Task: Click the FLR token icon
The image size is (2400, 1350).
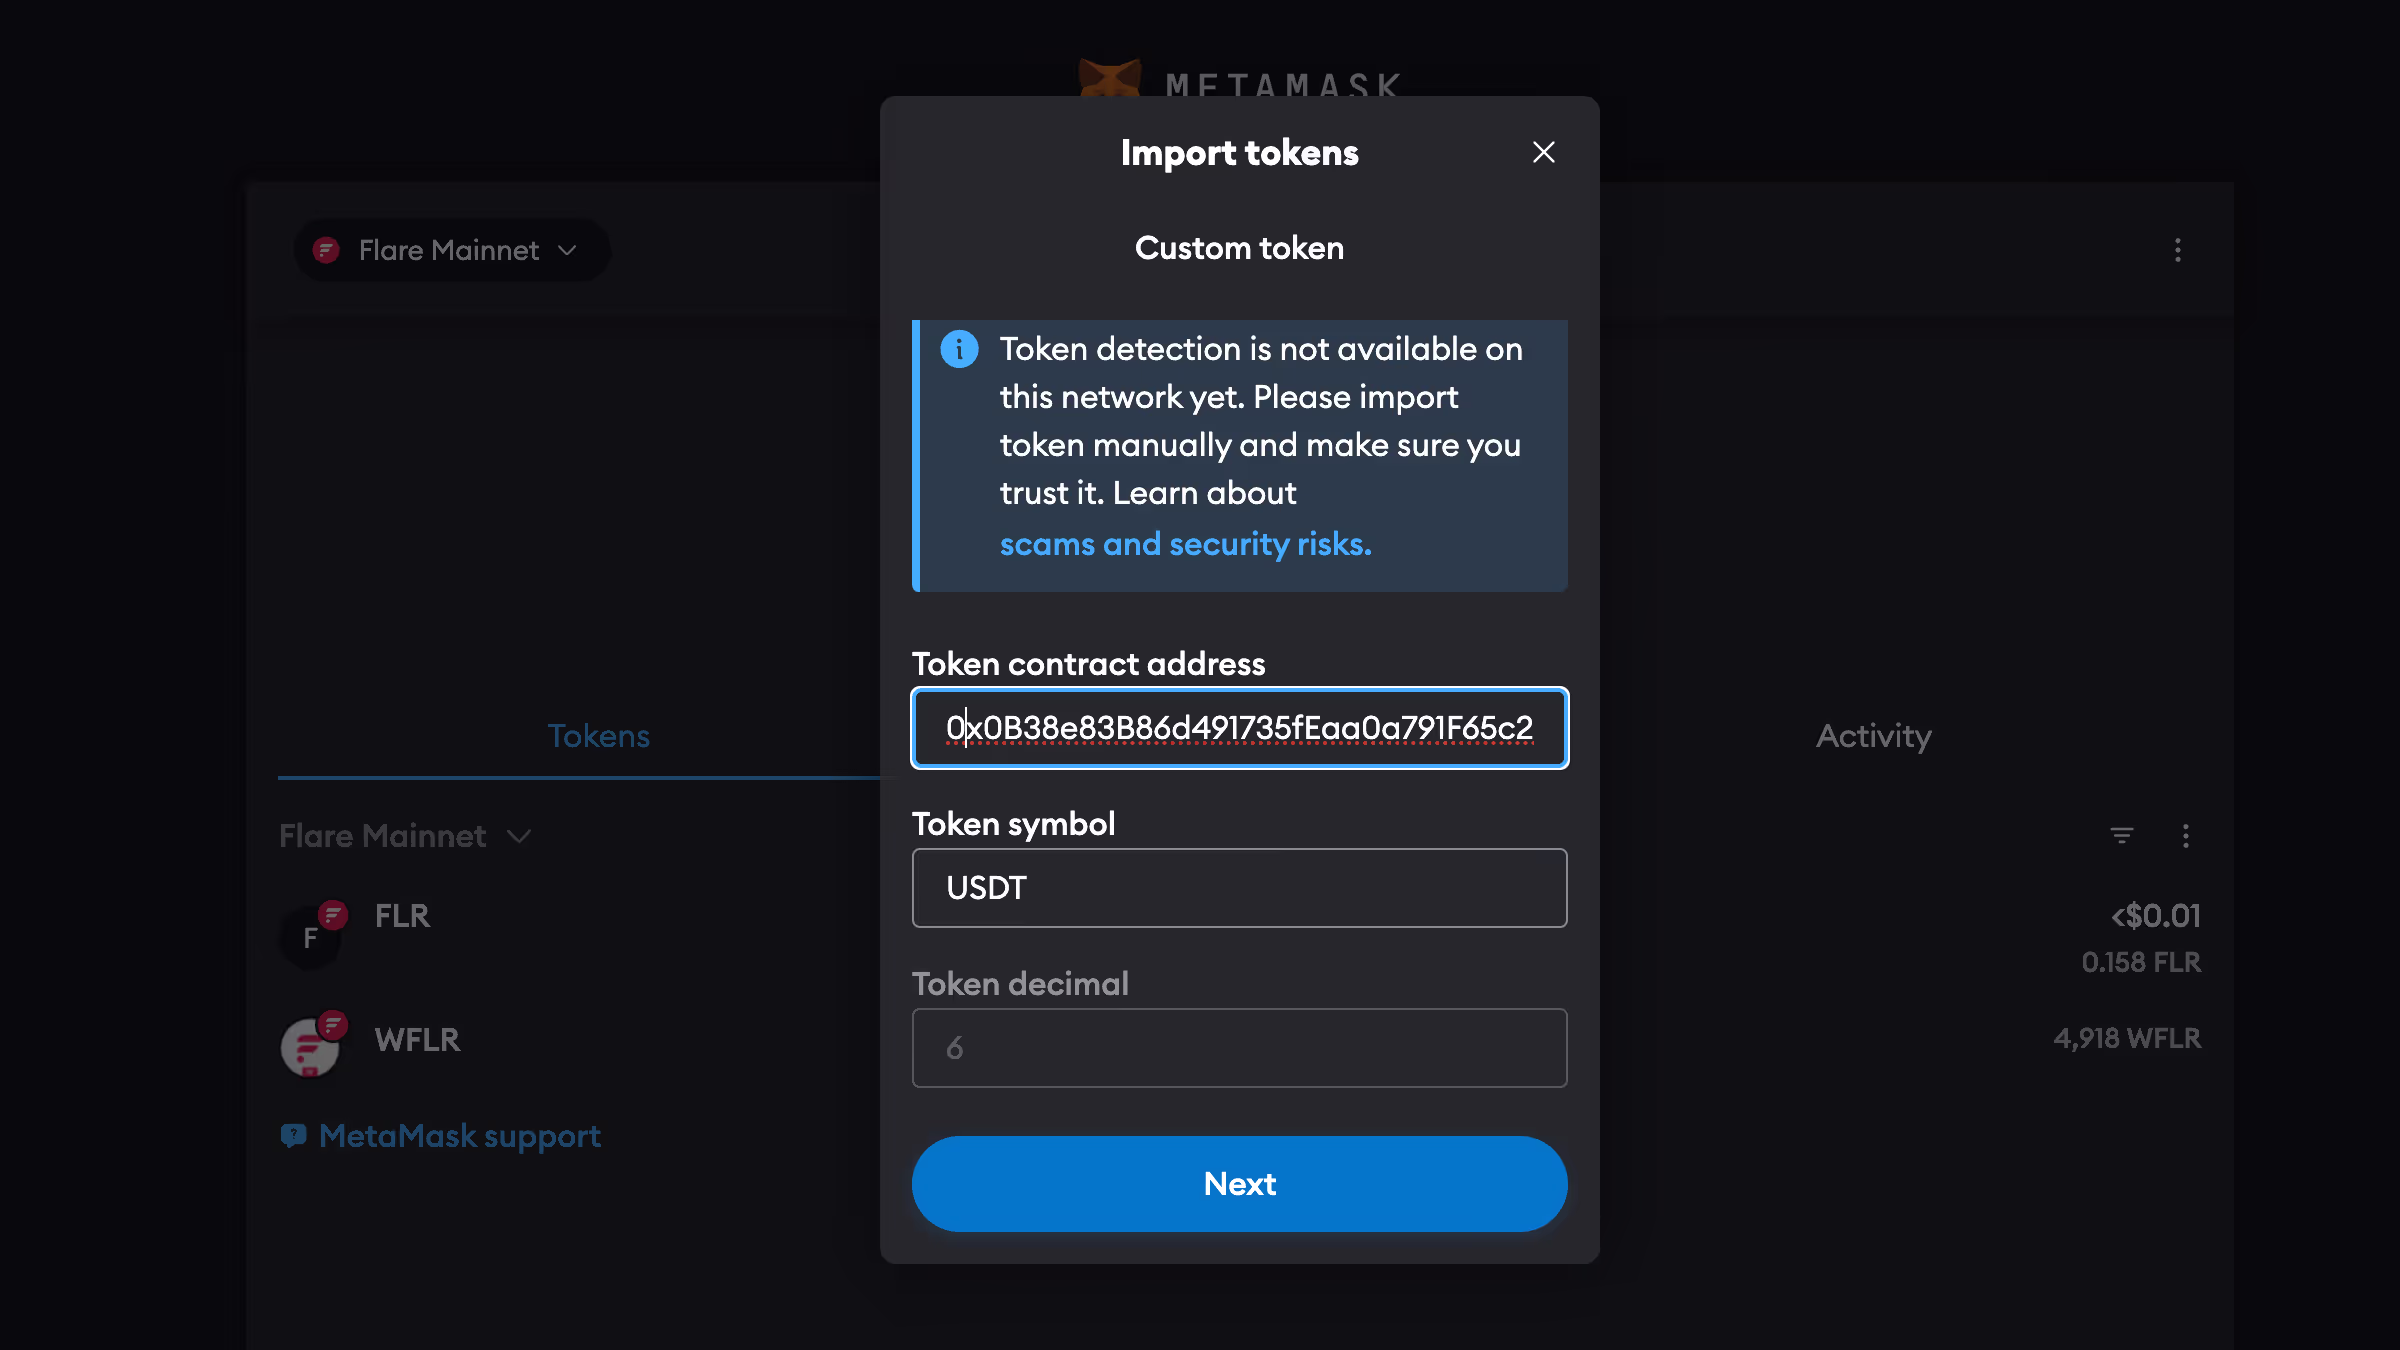Action: pyautogui.click(x=311, y=937)
